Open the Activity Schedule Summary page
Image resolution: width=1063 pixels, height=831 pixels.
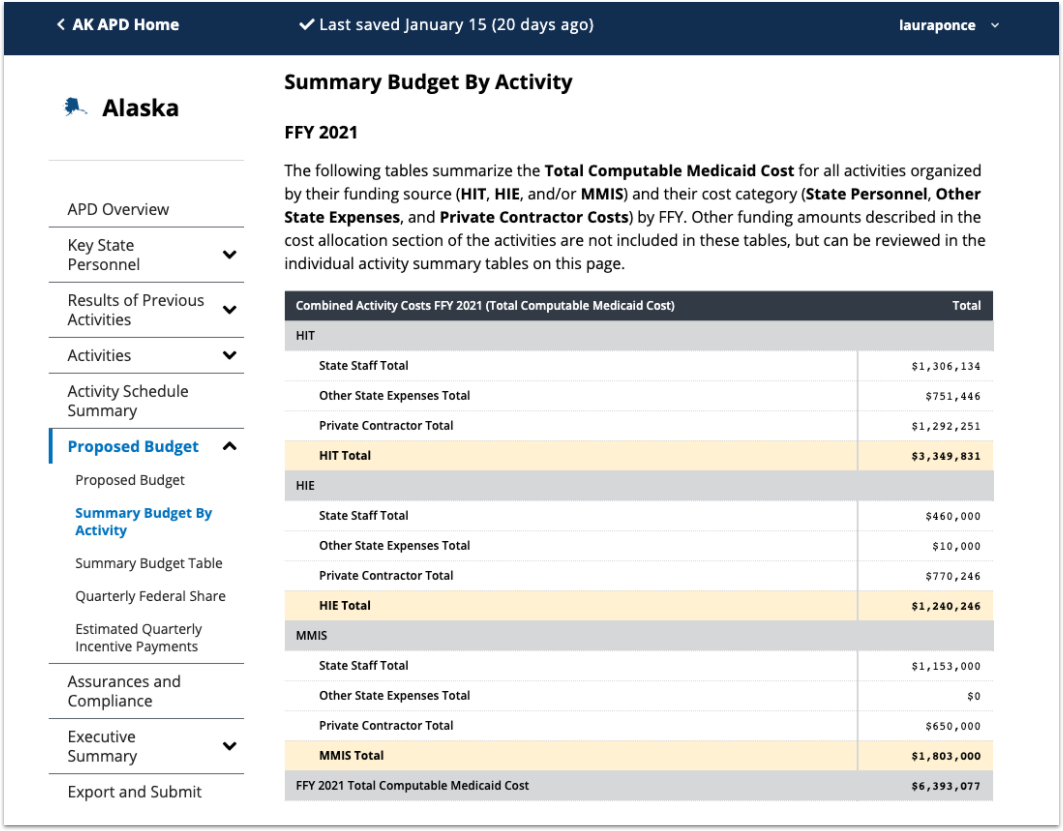click(x=129, y=400)
